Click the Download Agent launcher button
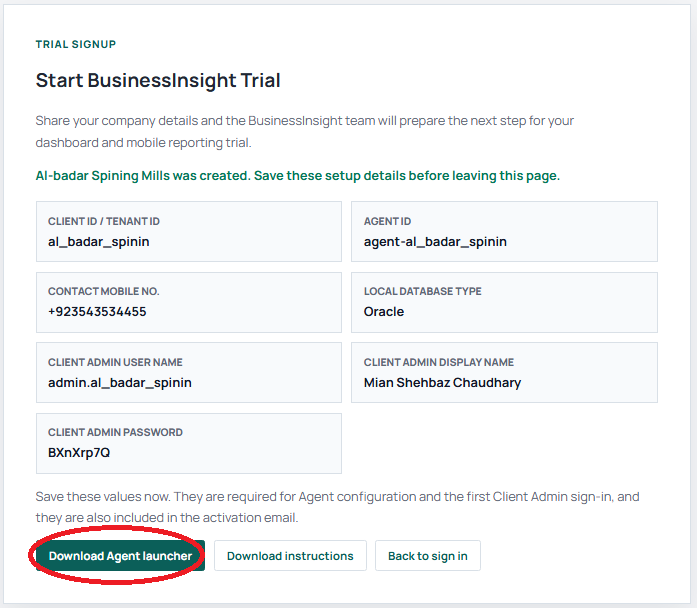The width and height of the screenshot is (697, 608). (120, 556)
